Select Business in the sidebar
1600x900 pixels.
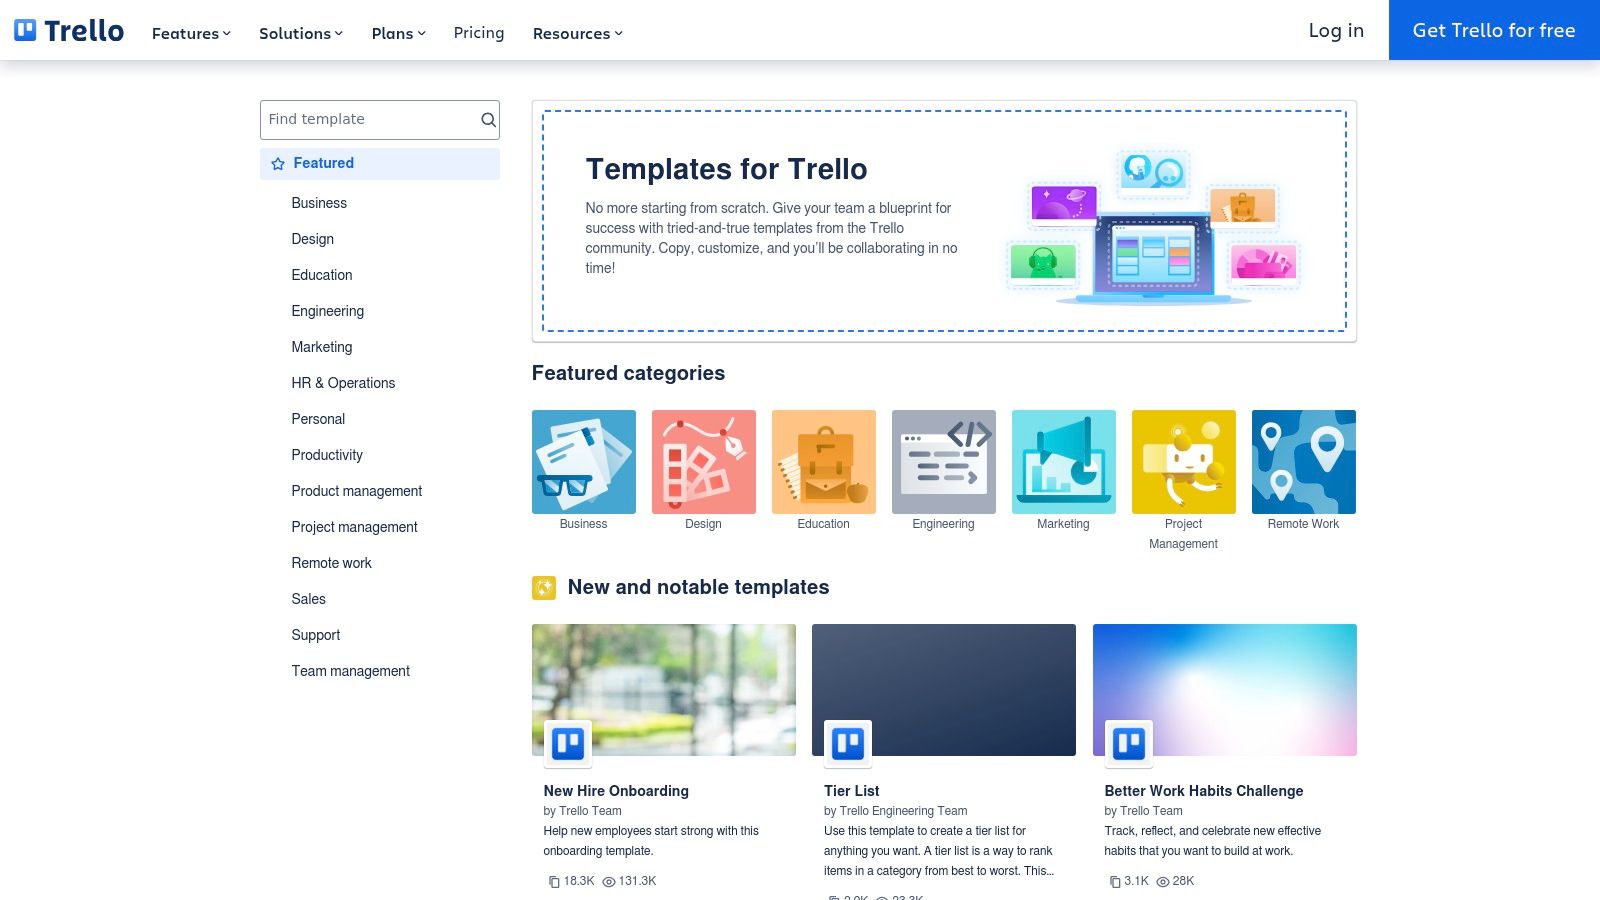(x=319, y=203)
